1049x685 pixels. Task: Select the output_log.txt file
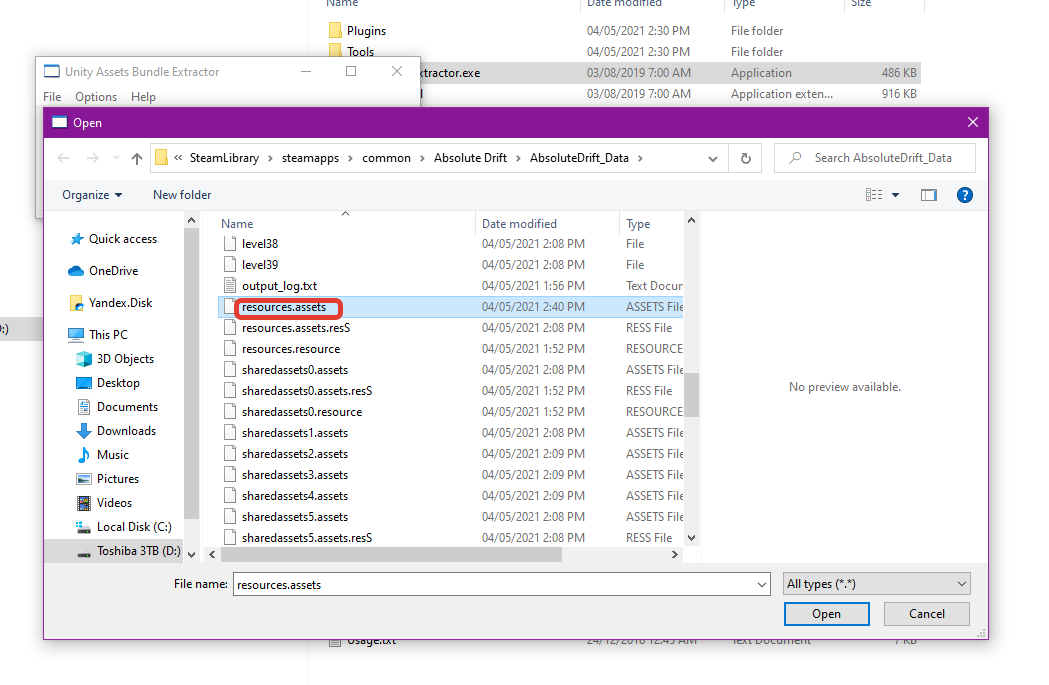click(x=280, y=286)
